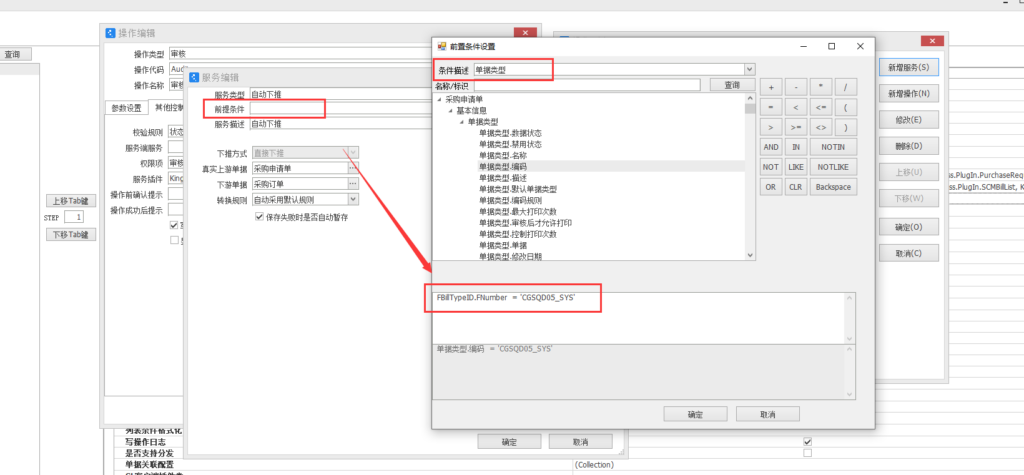Collapse the 采购申请单 tree node
The image size is (1024, 475).
[440, 99]
